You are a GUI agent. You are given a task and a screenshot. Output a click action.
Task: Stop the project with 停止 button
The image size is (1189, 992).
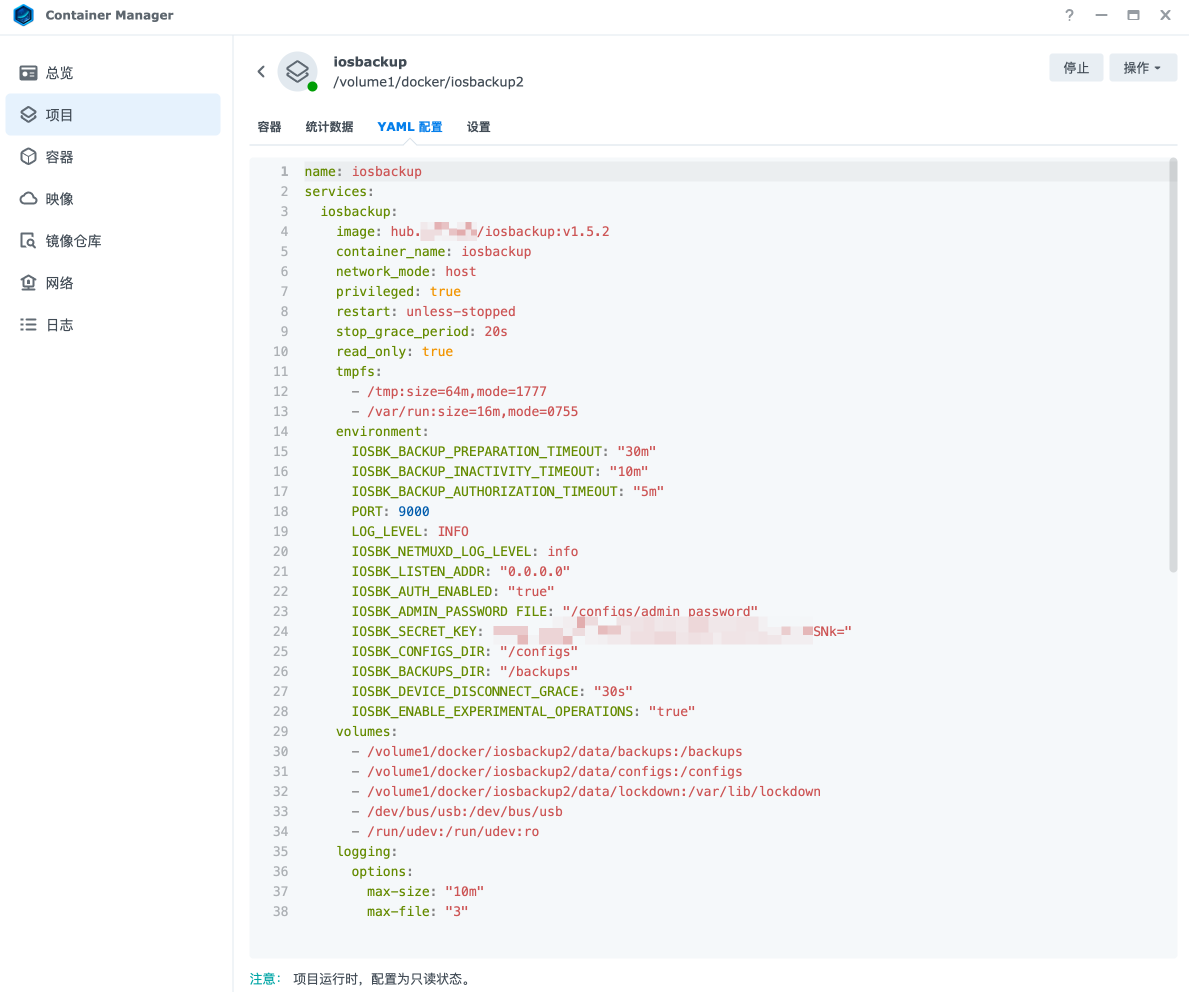(x=1076, y=67)
